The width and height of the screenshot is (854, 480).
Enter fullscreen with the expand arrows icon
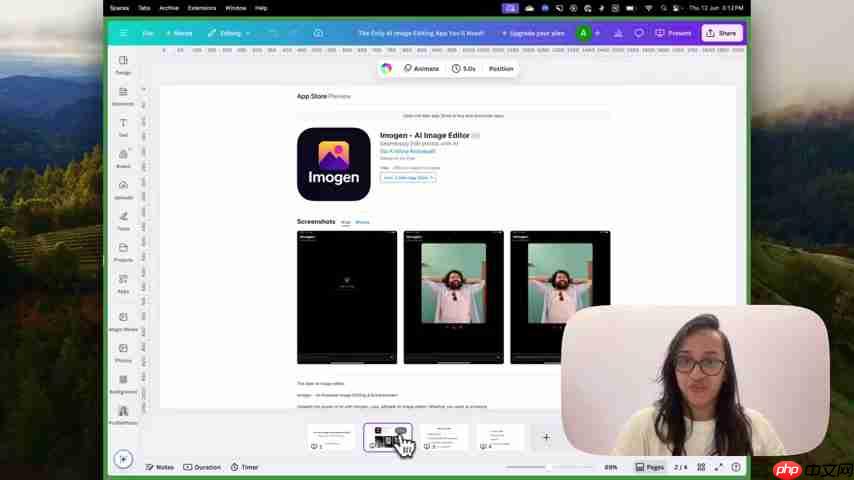point(719,467)
